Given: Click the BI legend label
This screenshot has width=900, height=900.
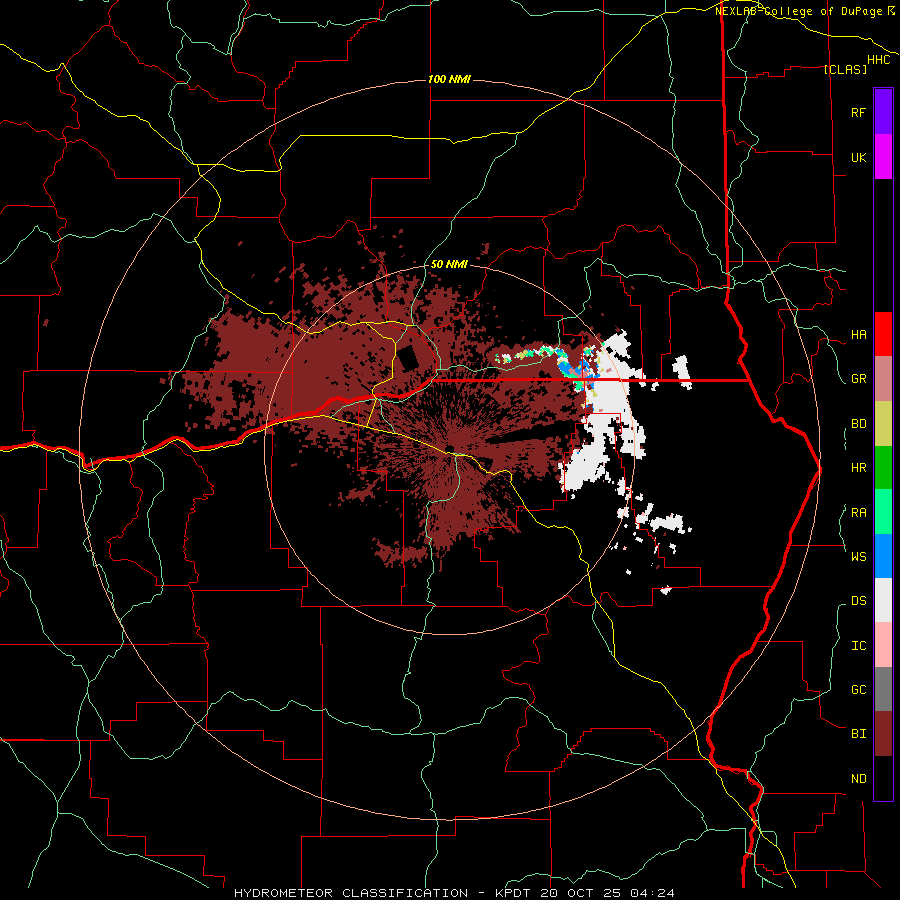Looking at the screenshot, I should coord(858,734).
